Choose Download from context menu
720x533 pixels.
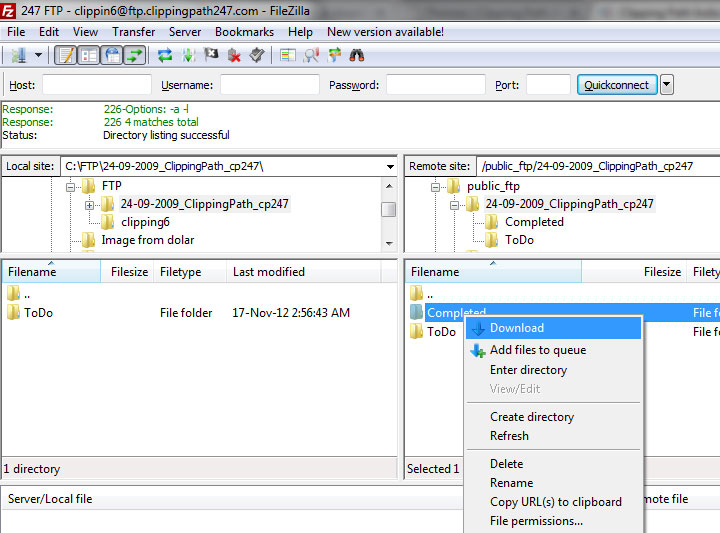[554, 328]
